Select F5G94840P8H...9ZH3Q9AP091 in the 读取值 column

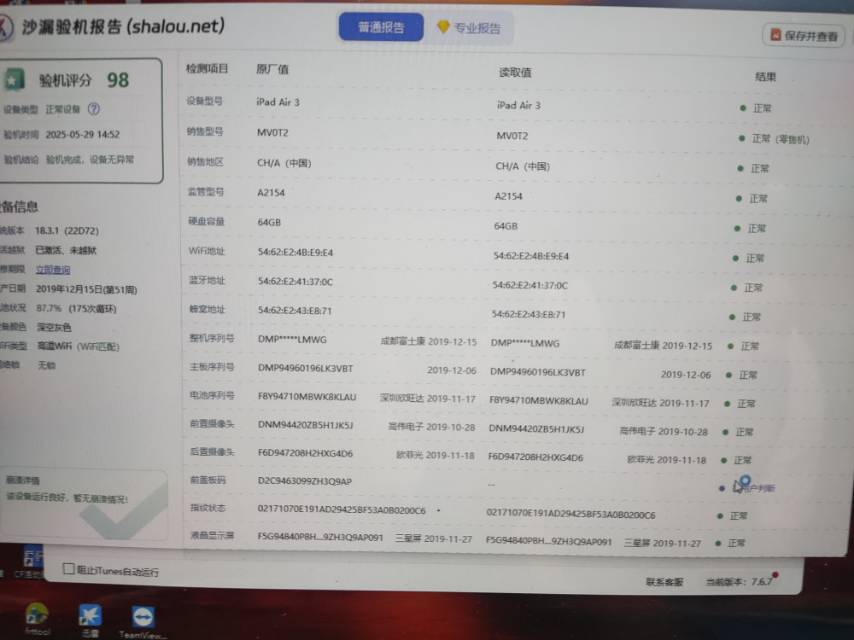[549, 542]
